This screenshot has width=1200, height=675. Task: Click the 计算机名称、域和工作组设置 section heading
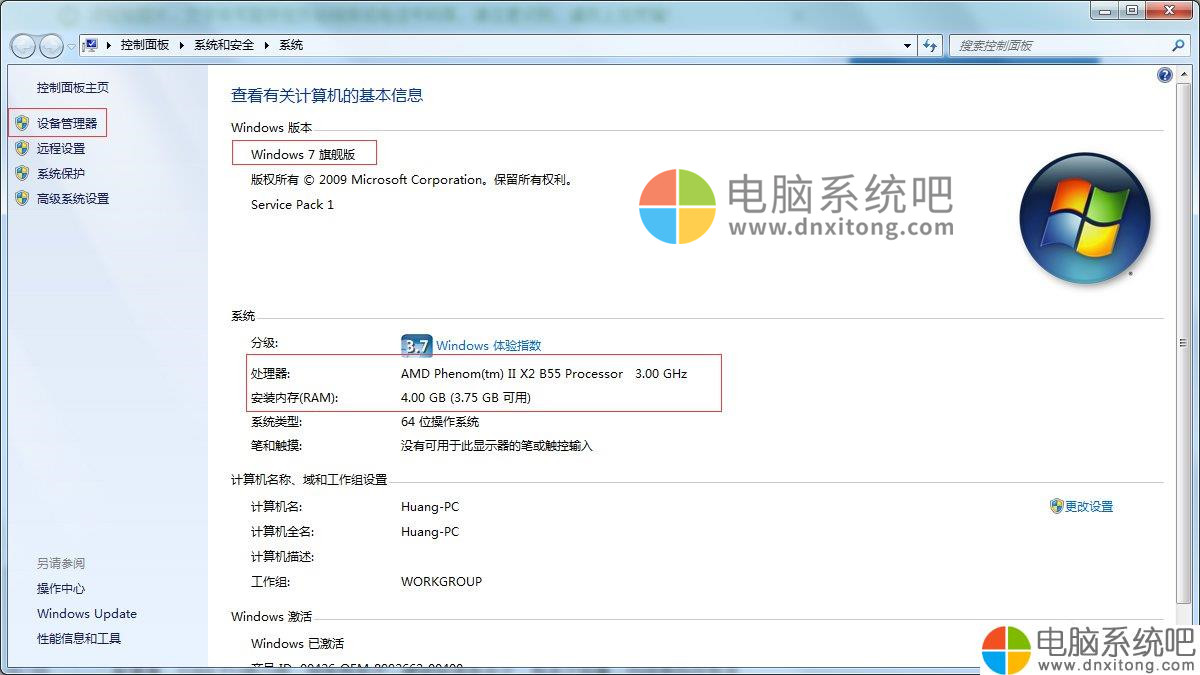[x=309, y=480]
